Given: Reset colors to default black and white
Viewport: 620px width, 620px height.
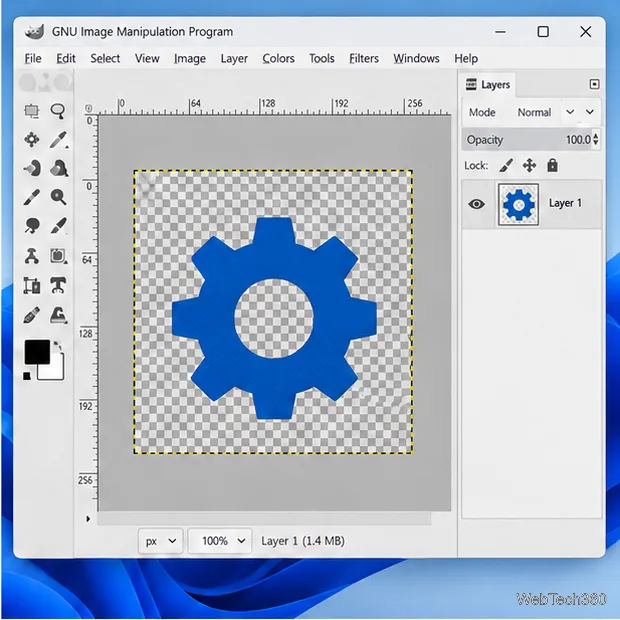Looking at the screenshot, I should [26, 376].
